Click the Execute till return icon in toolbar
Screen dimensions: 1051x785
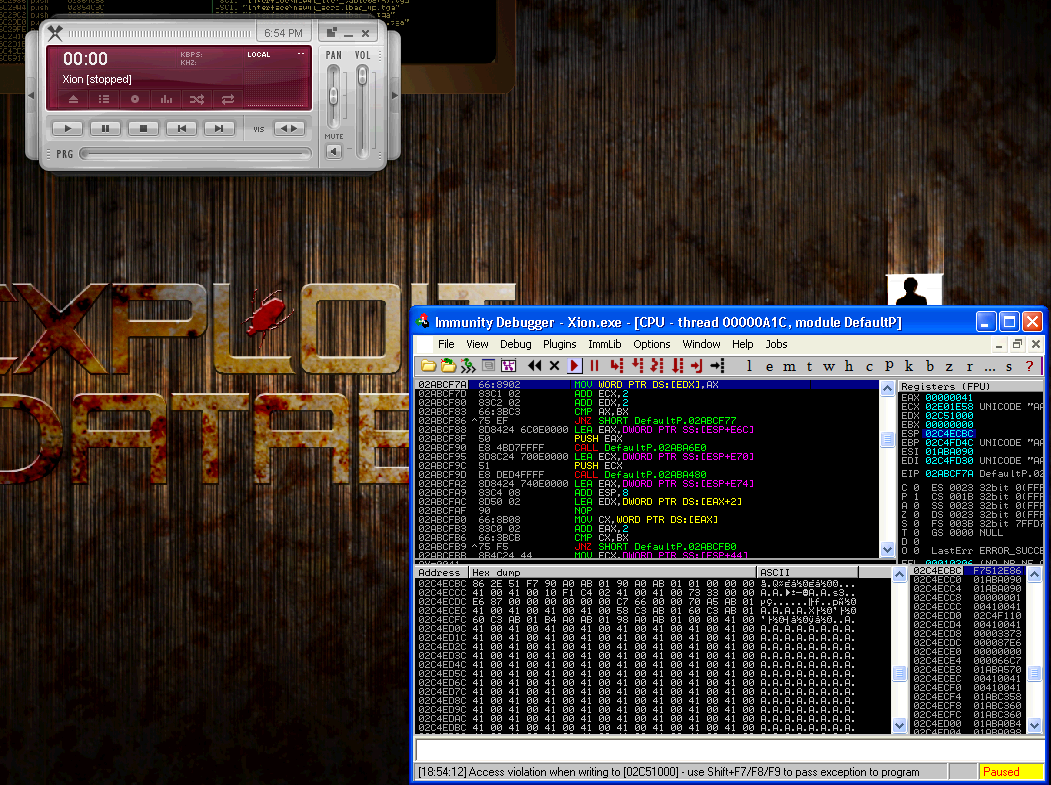697,366
